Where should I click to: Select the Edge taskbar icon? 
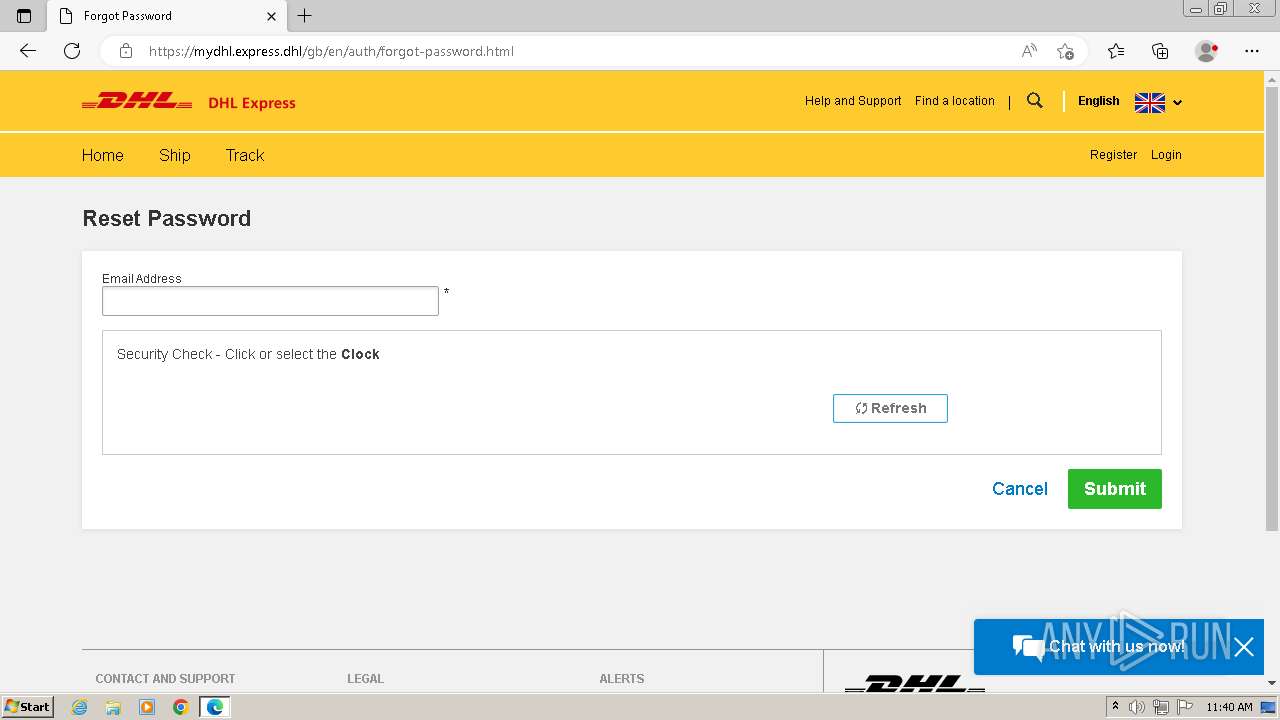click(215, 707)
